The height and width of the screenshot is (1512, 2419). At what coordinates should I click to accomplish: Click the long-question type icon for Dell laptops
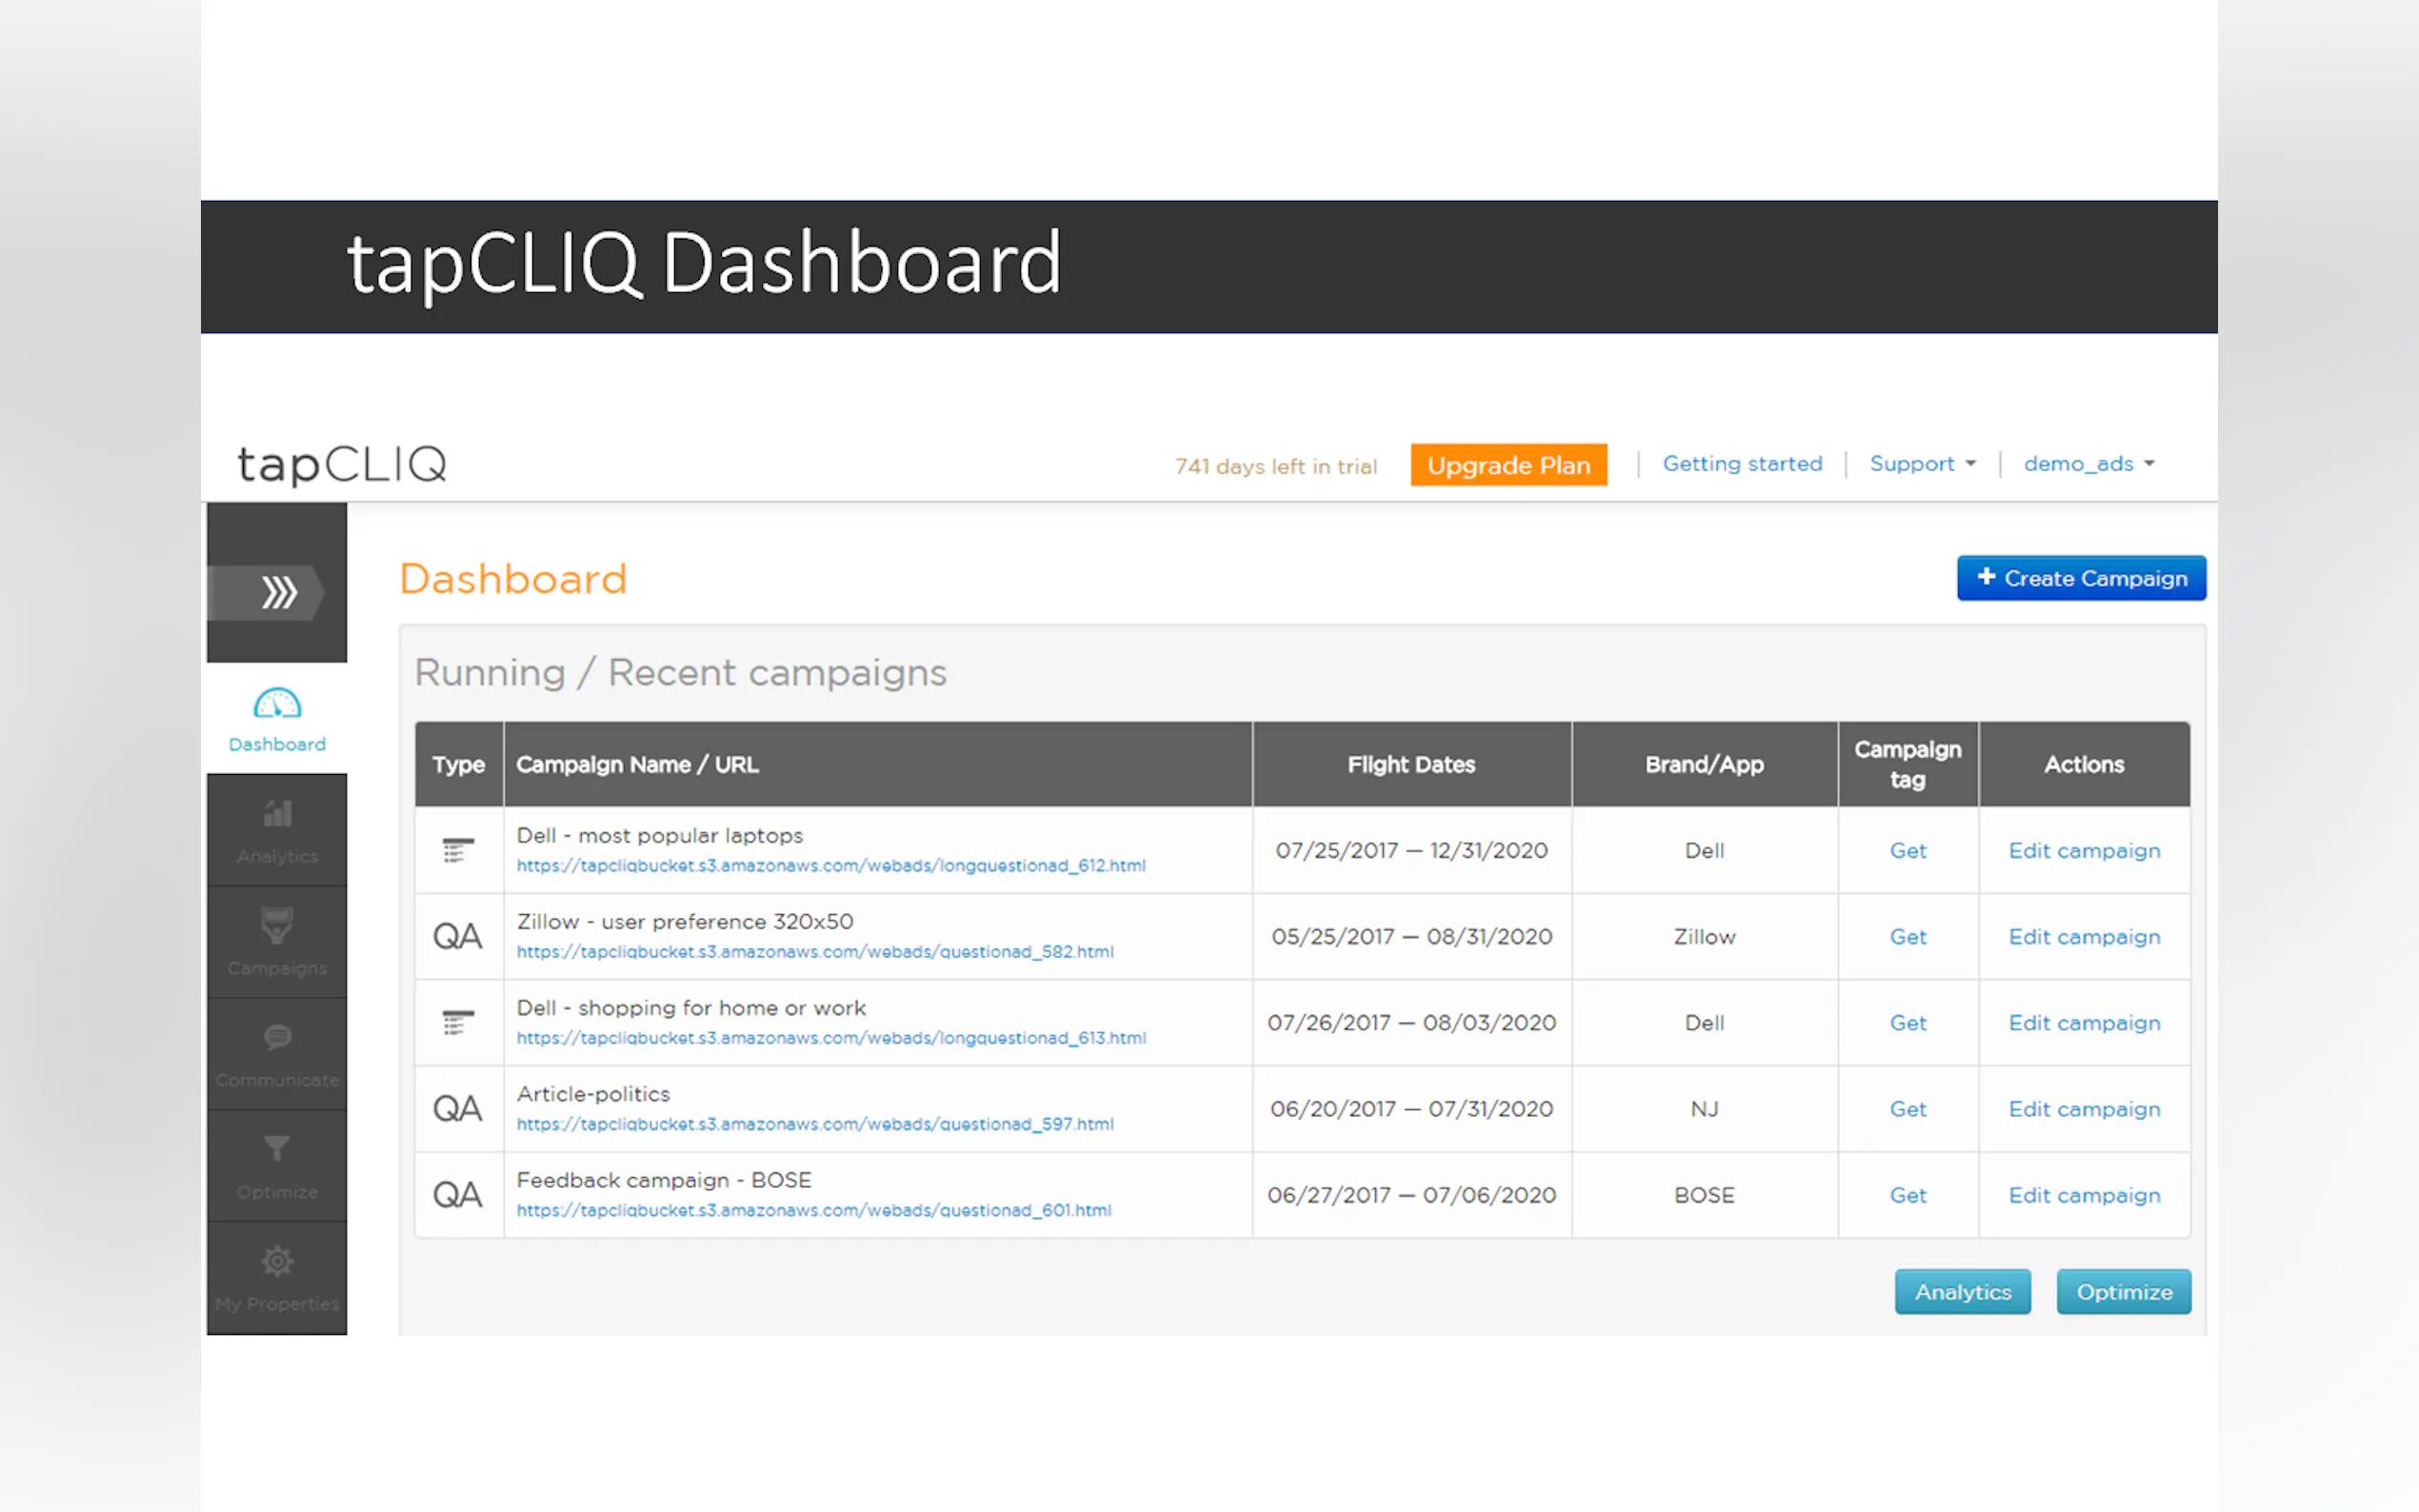click(458, 851)
